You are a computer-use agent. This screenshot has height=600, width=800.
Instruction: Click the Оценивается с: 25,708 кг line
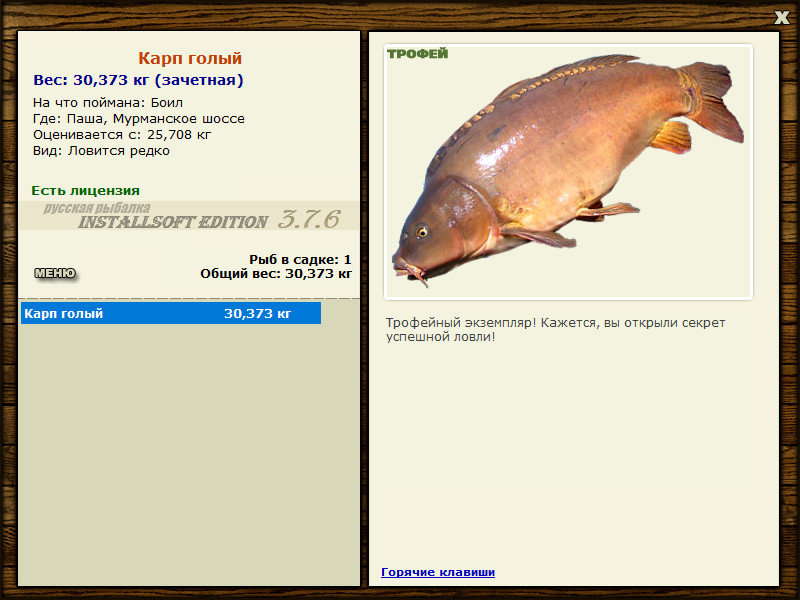(x=122, y=135)
